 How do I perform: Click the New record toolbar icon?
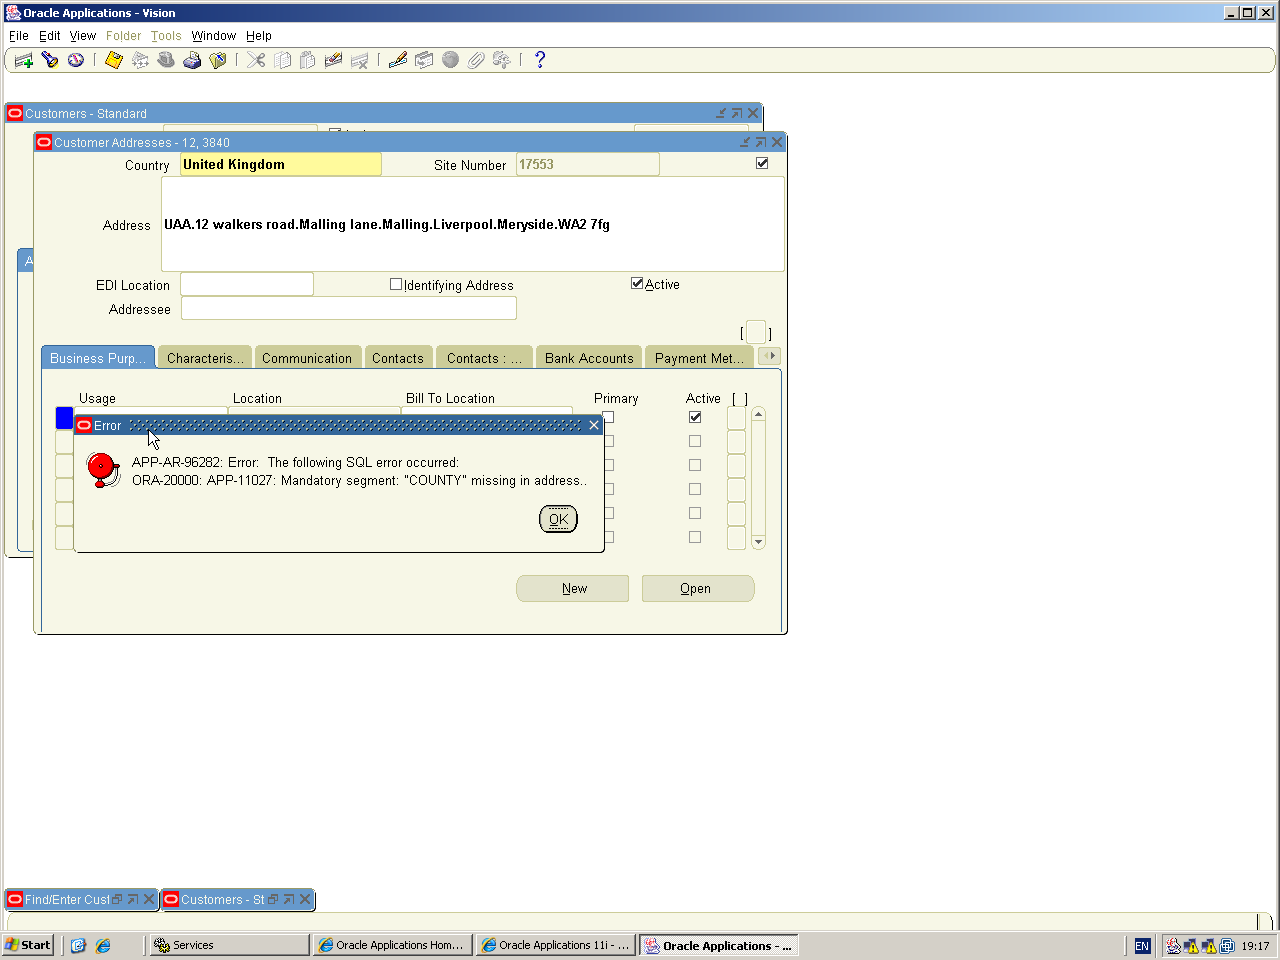click(24, 60)
